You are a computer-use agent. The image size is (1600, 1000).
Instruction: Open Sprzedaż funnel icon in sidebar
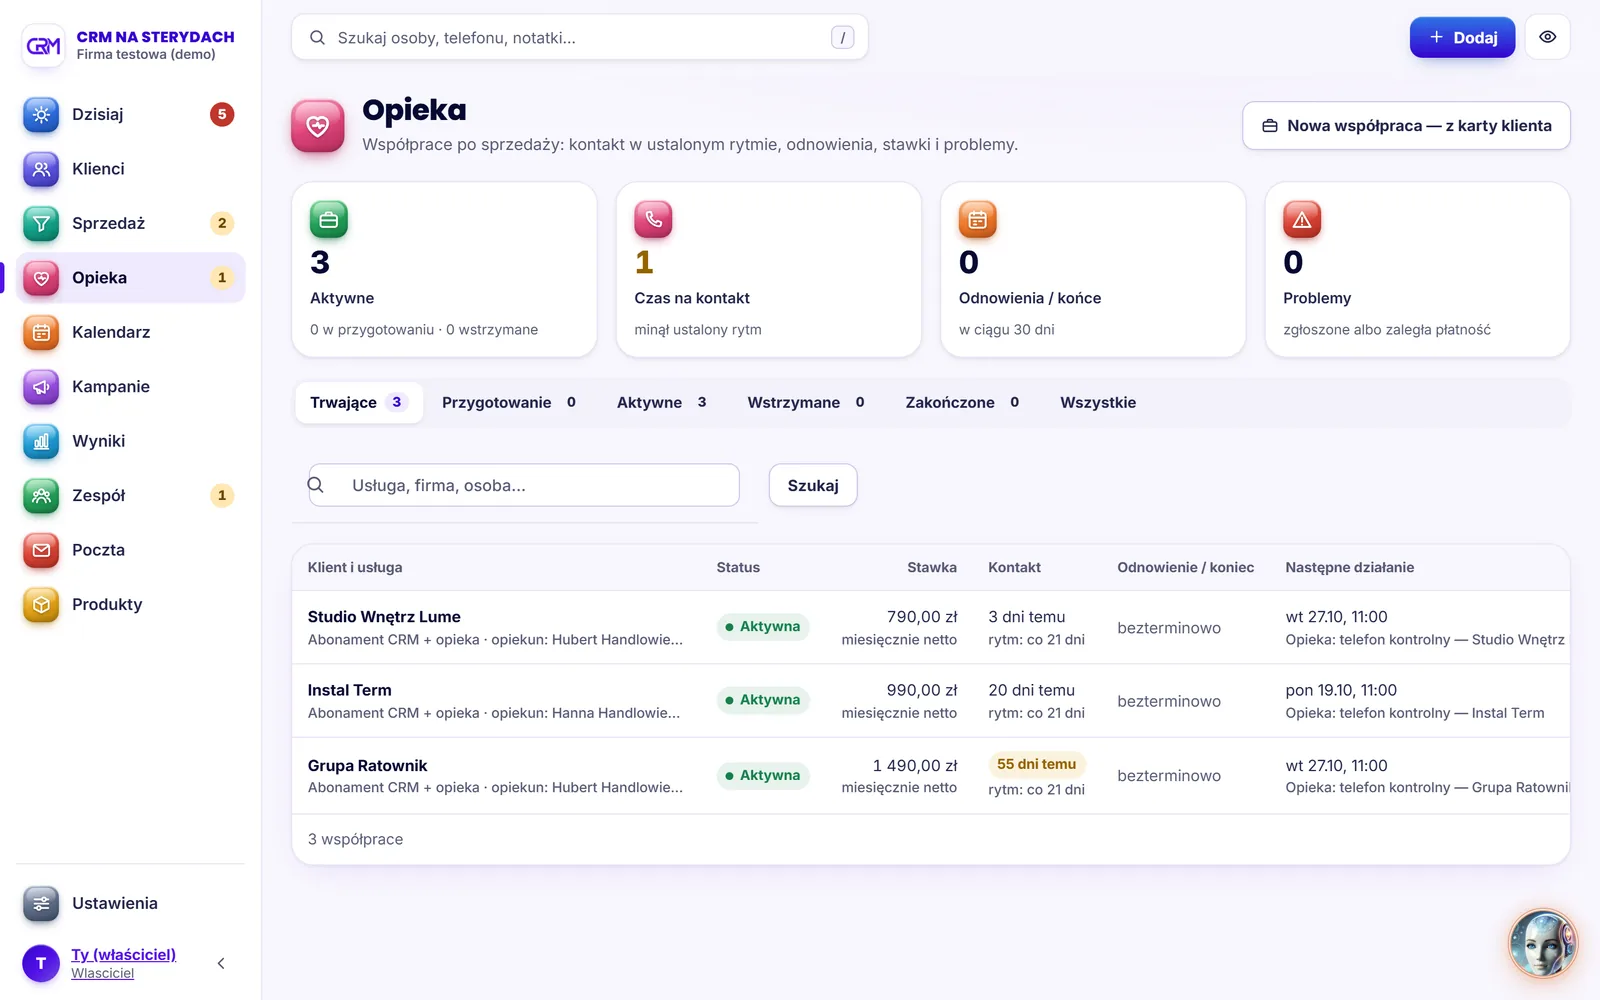coord(41,223)
